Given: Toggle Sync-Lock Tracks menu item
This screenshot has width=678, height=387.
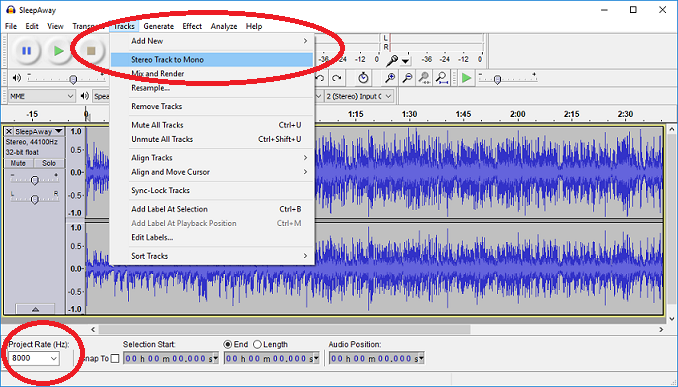Looking at the screenshot, I should pos(211,191).
